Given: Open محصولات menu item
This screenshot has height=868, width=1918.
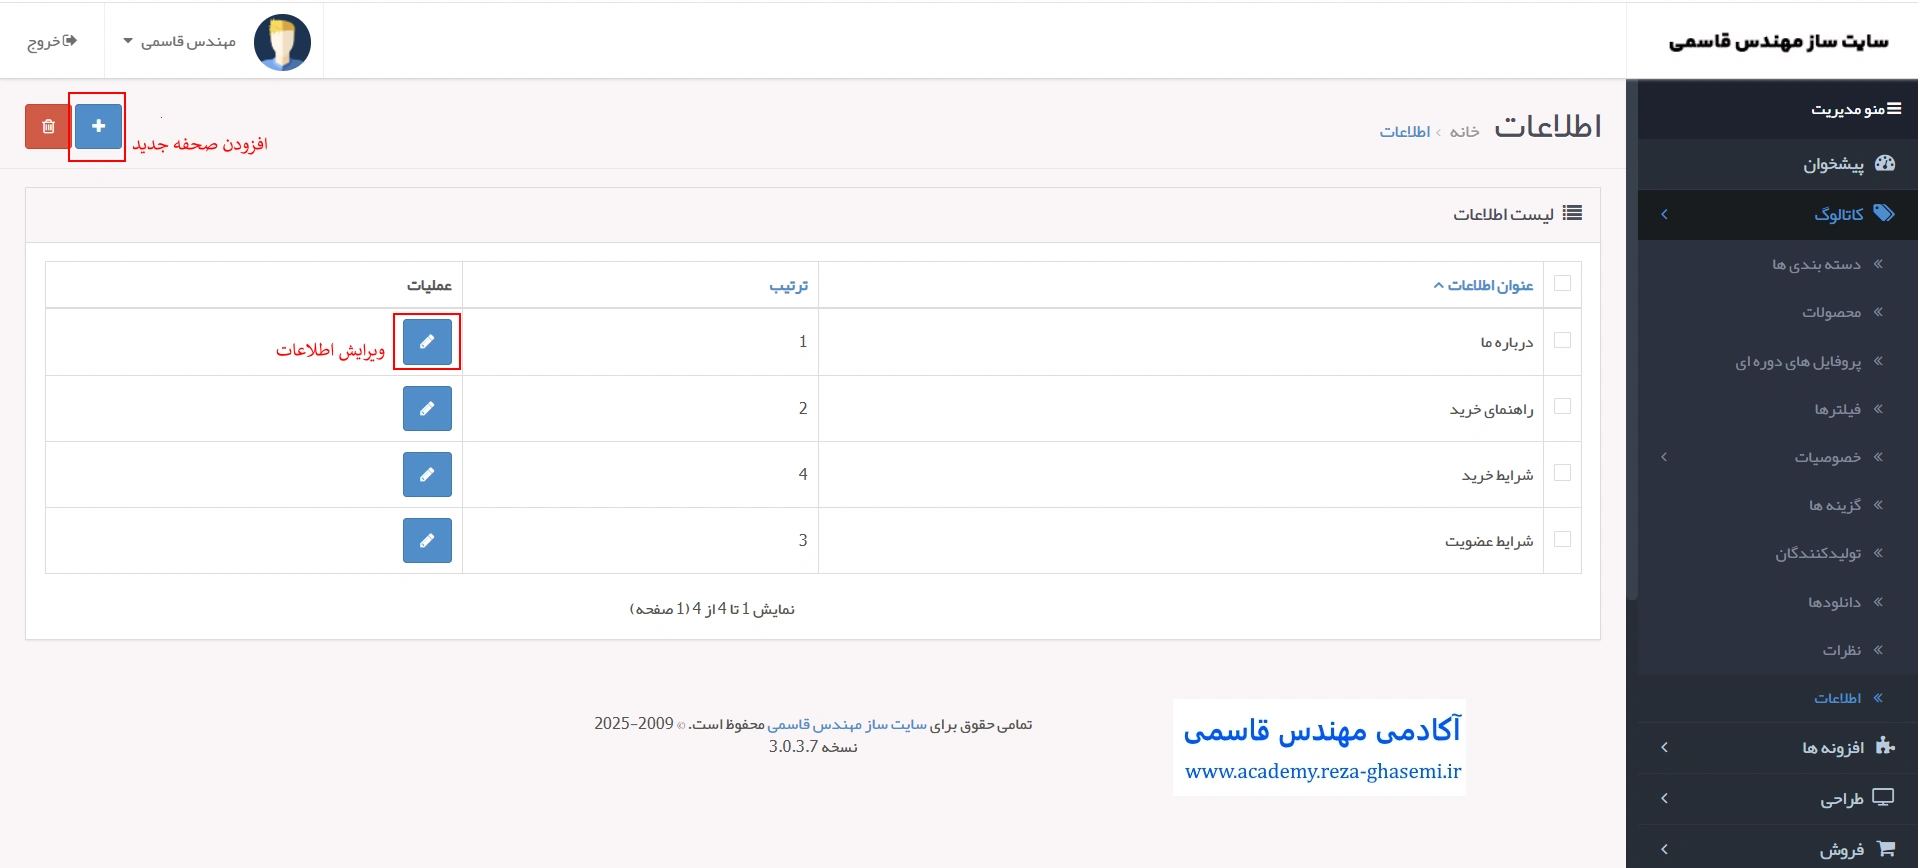Looking at the screenshot, I should (x=1778, y=312).
